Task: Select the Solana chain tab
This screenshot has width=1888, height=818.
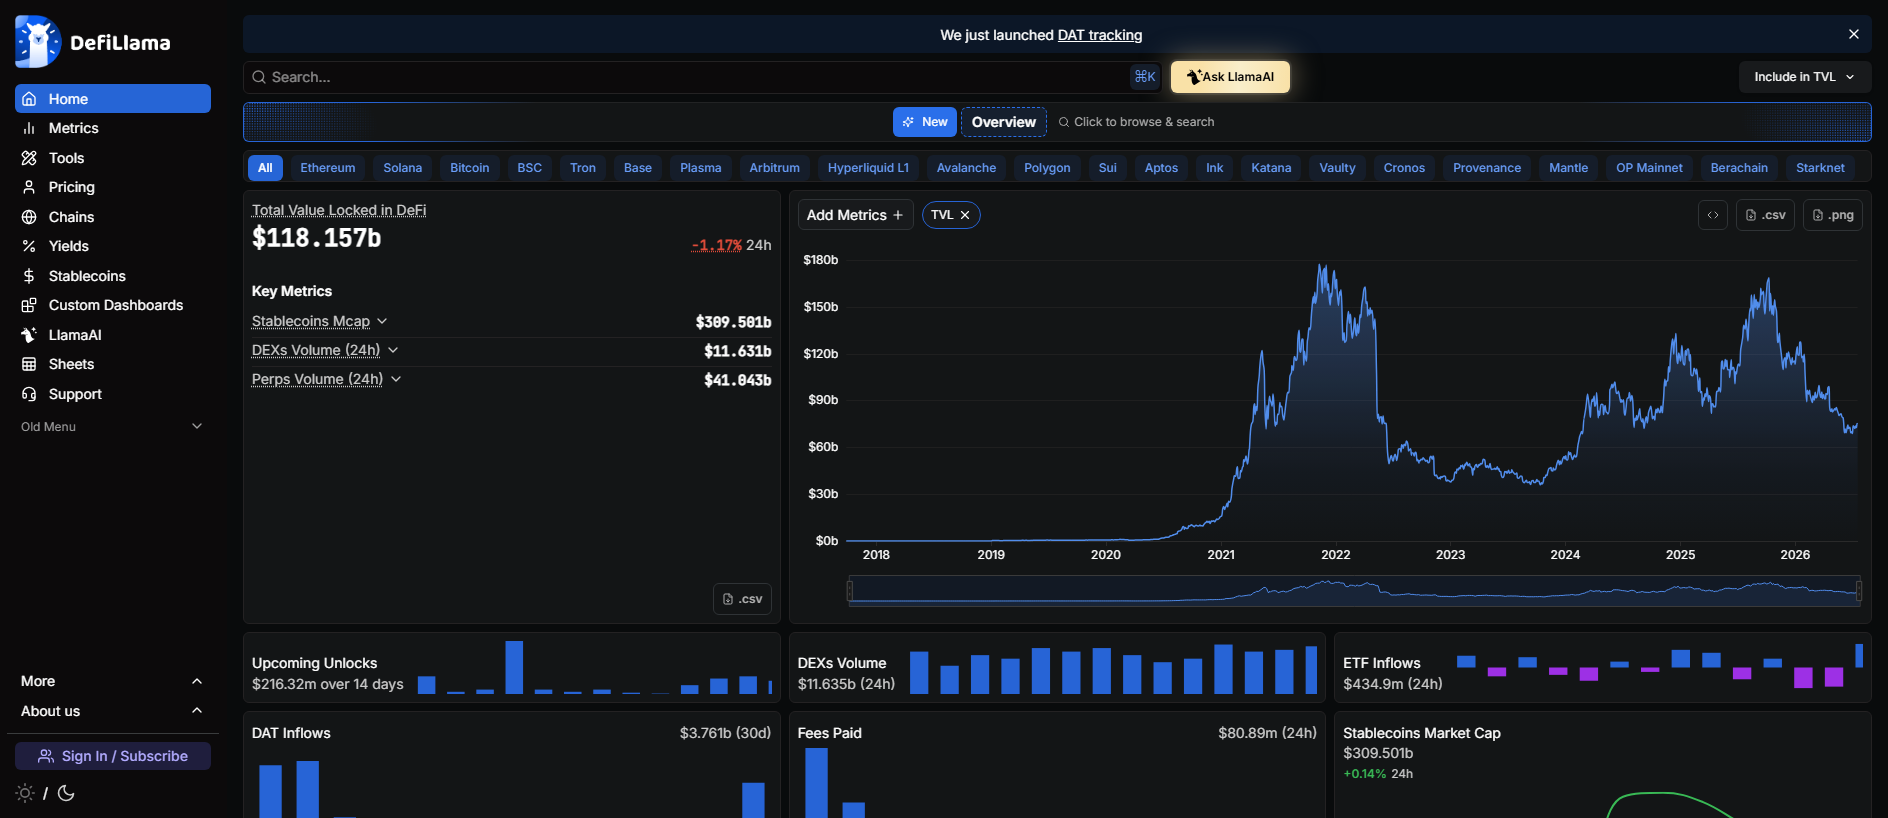Action: [x=403, y=168]
